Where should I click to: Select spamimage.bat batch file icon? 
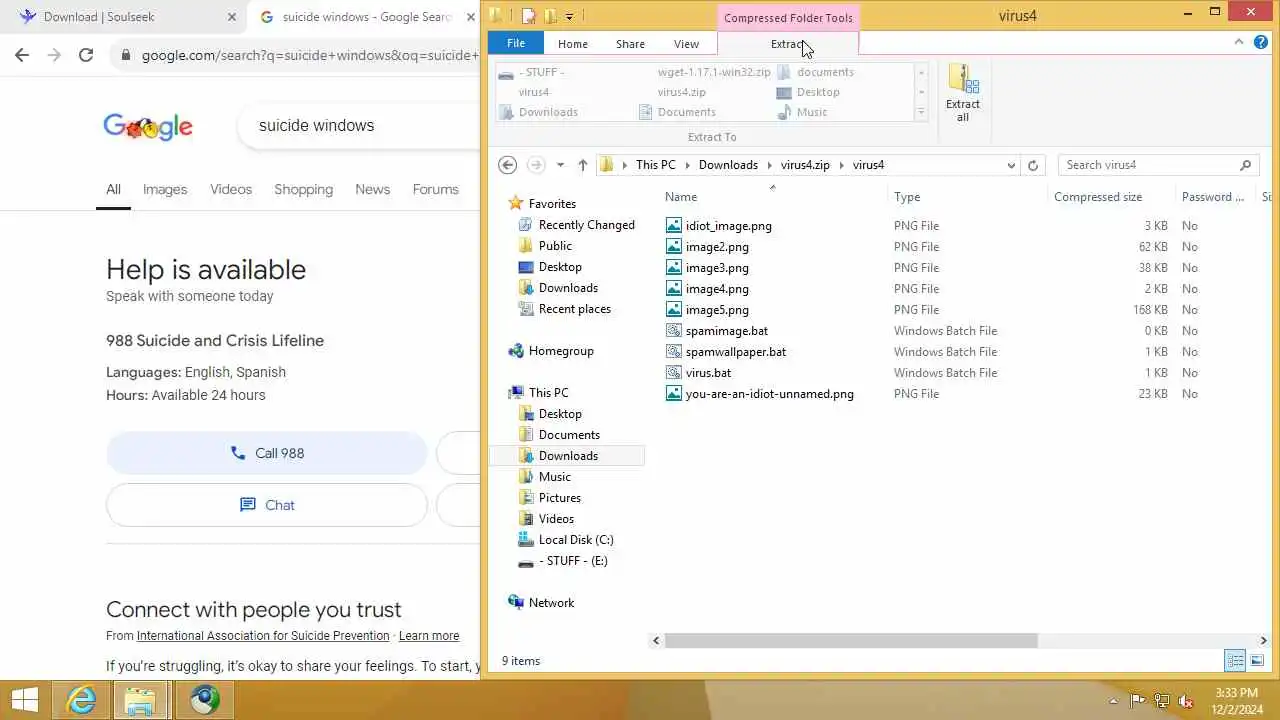674,331
